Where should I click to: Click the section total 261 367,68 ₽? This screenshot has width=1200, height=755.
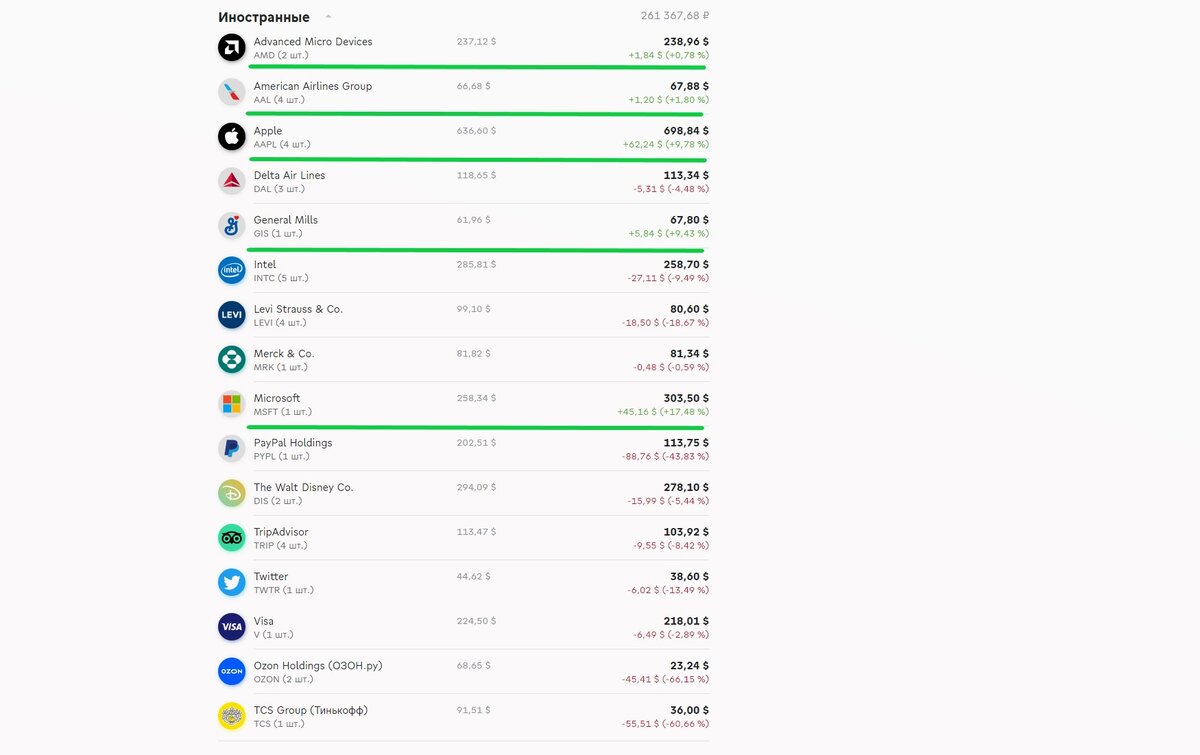coord(675,15)
